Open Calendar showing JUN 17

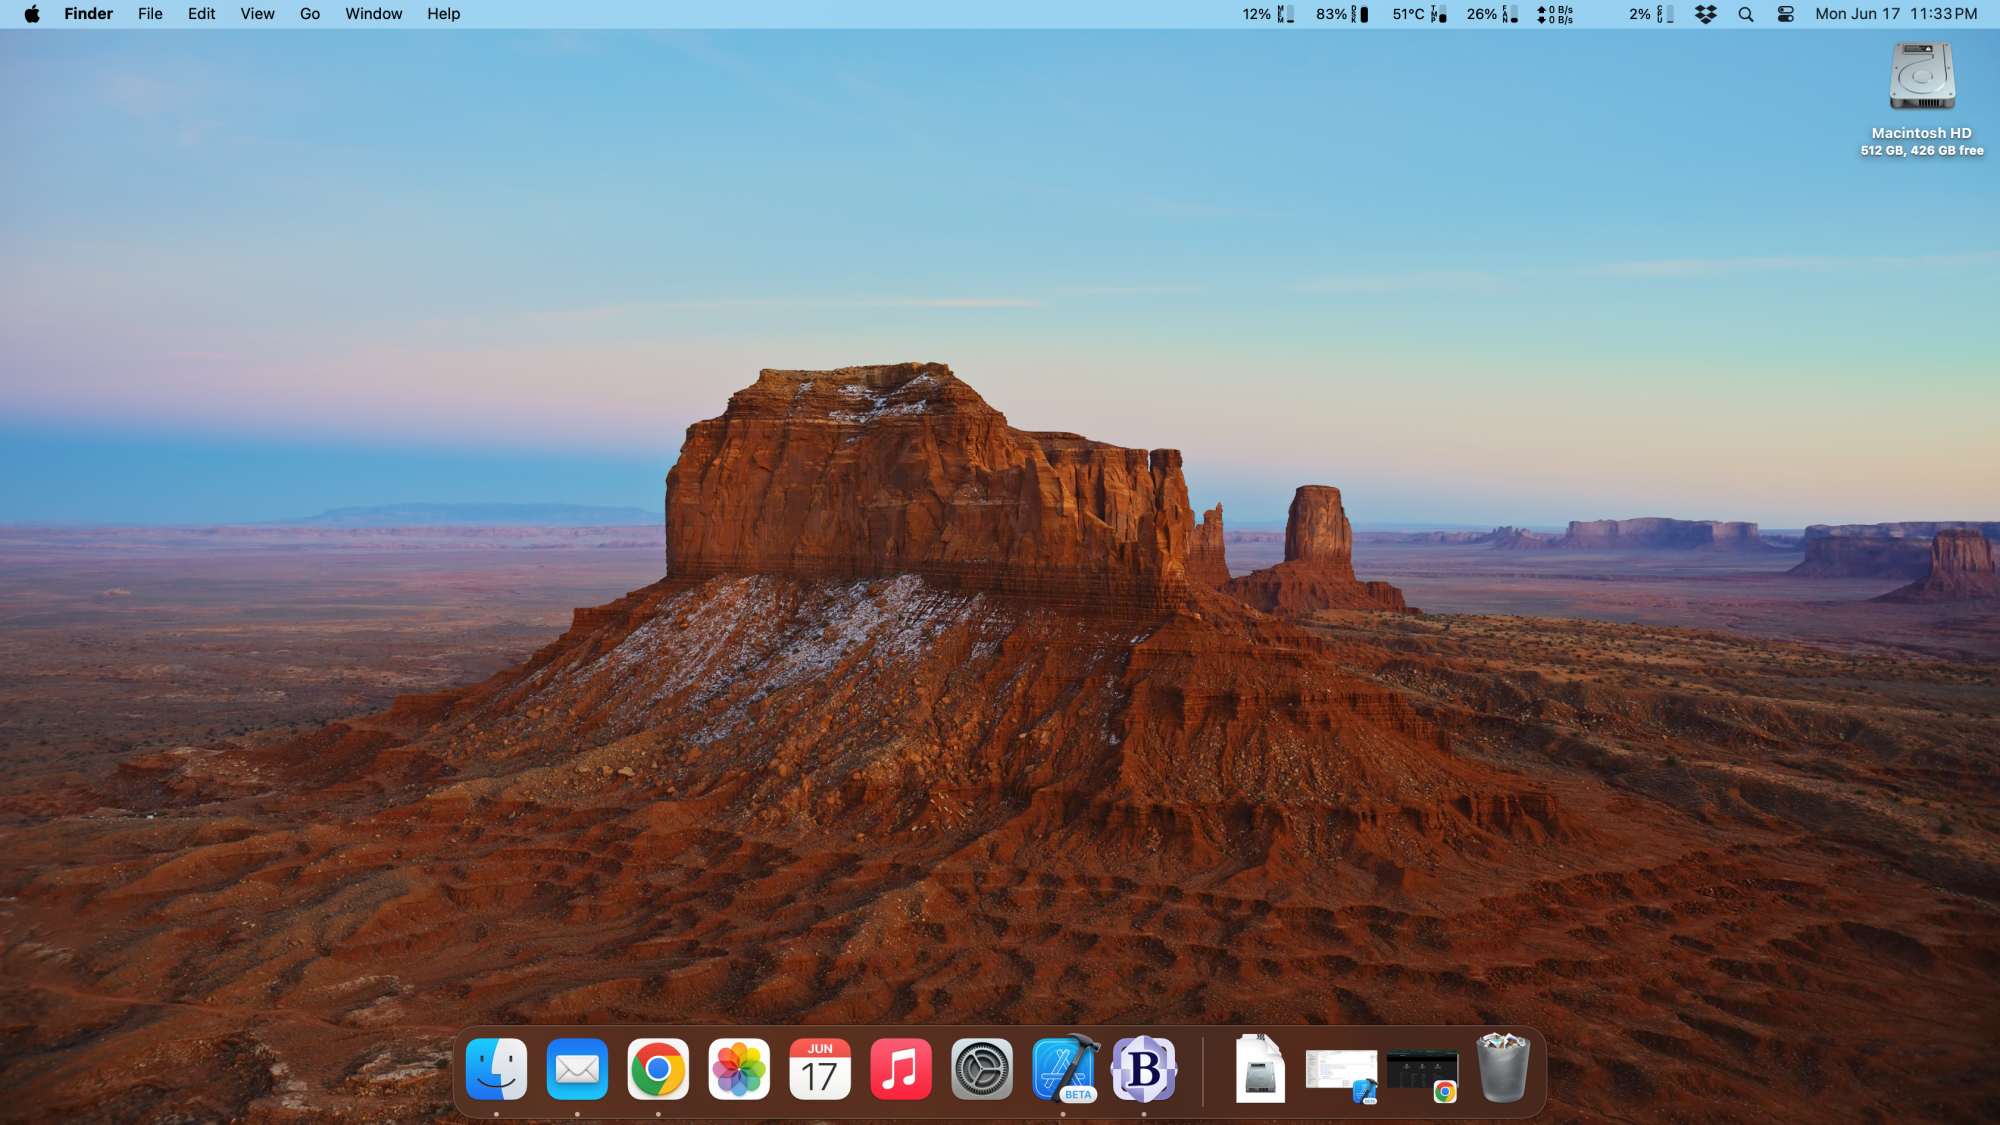(x=820, y=1069)
